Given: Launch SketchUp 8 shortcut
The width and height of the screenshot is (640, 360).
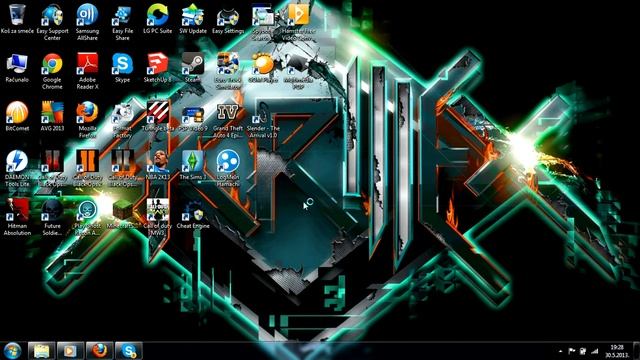Looking at the screenshot, I should click(x=158, y=68).
